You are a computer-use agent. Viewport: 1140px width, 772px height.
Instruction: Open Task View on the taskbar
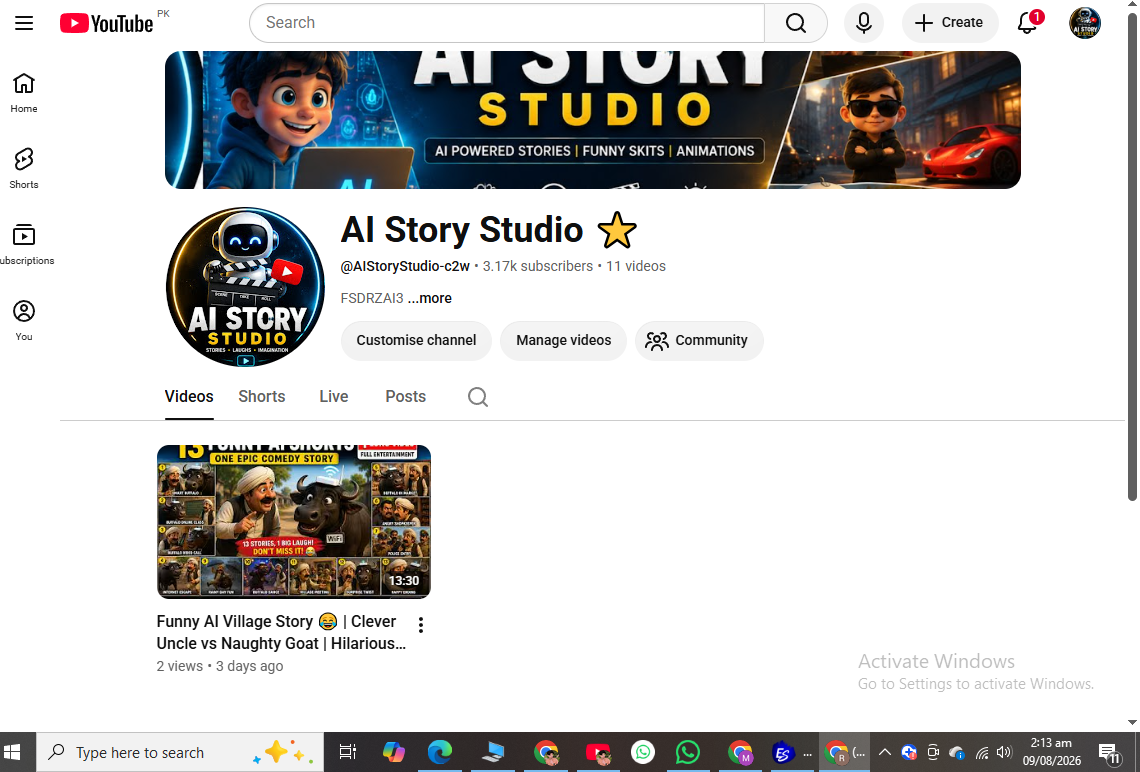[x=348, y=752]
